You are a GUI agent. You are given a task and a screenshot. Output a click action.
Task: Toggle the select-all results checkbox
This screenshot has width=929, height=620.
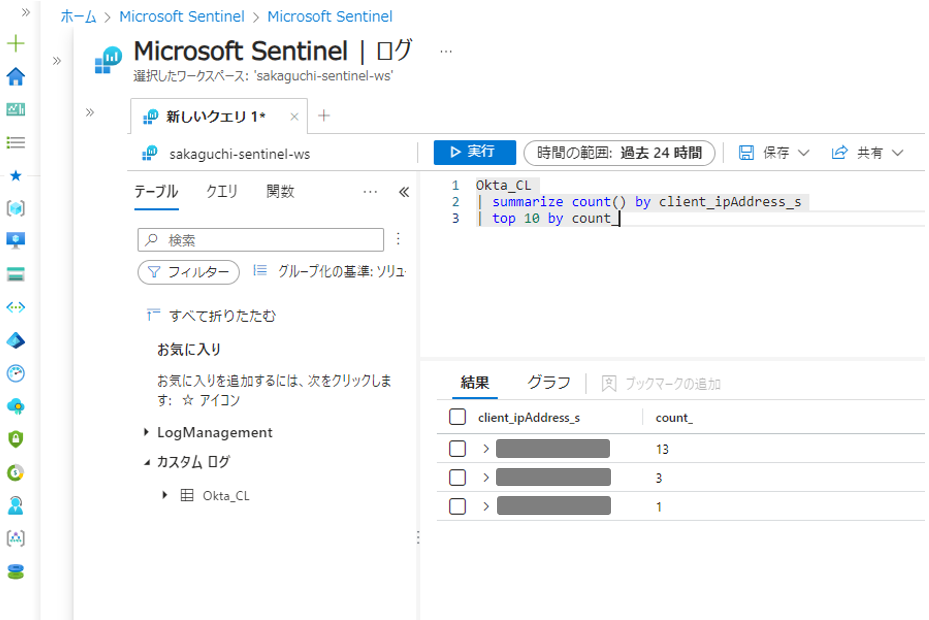click(457, 417)
